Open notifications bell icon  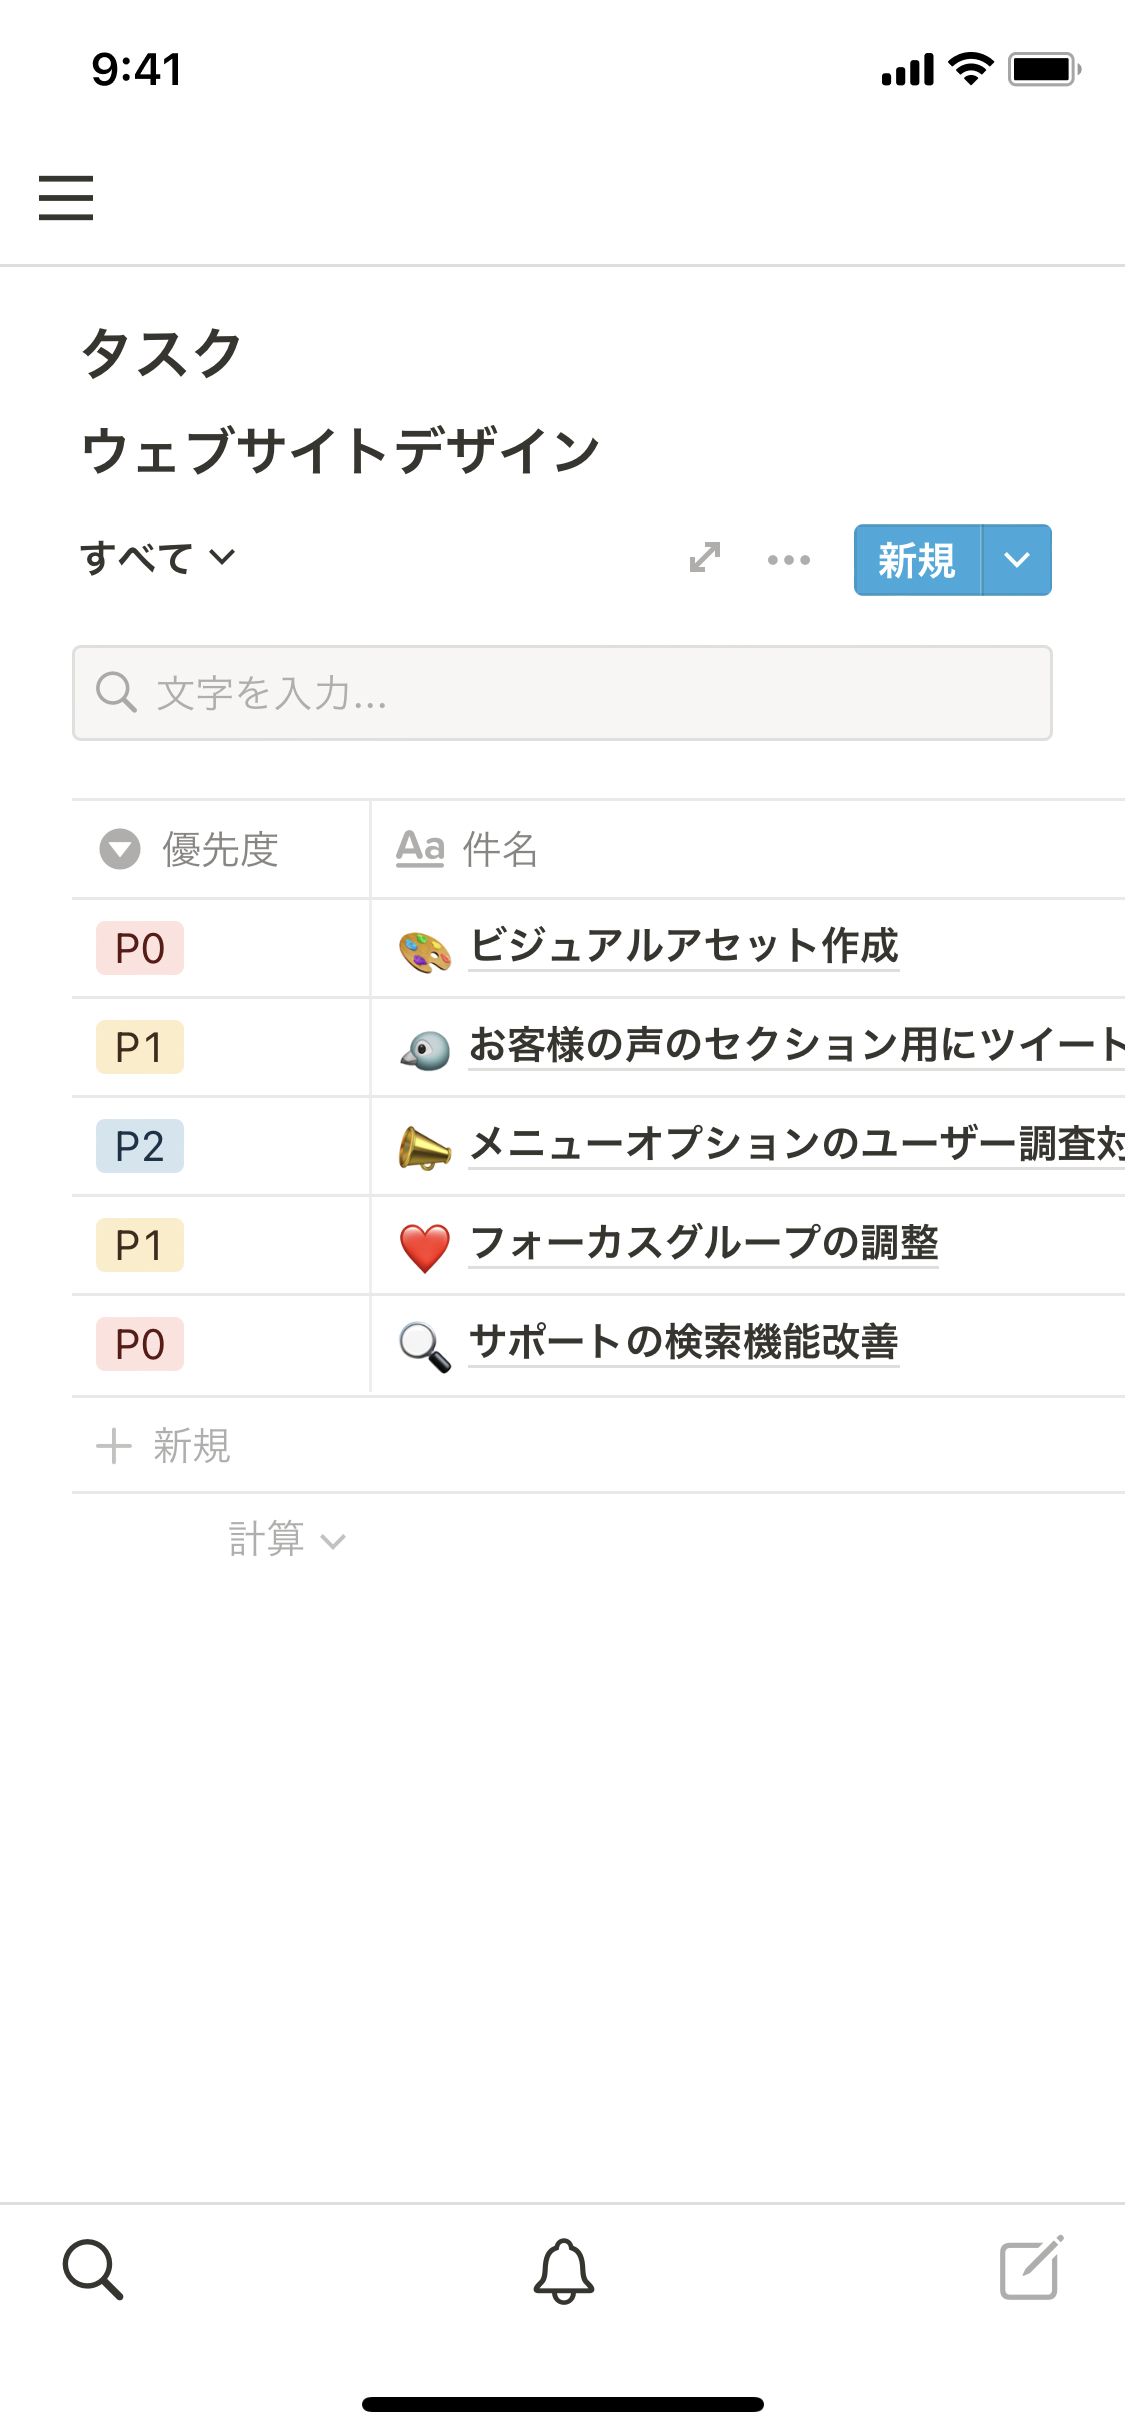click(563, 2270)
